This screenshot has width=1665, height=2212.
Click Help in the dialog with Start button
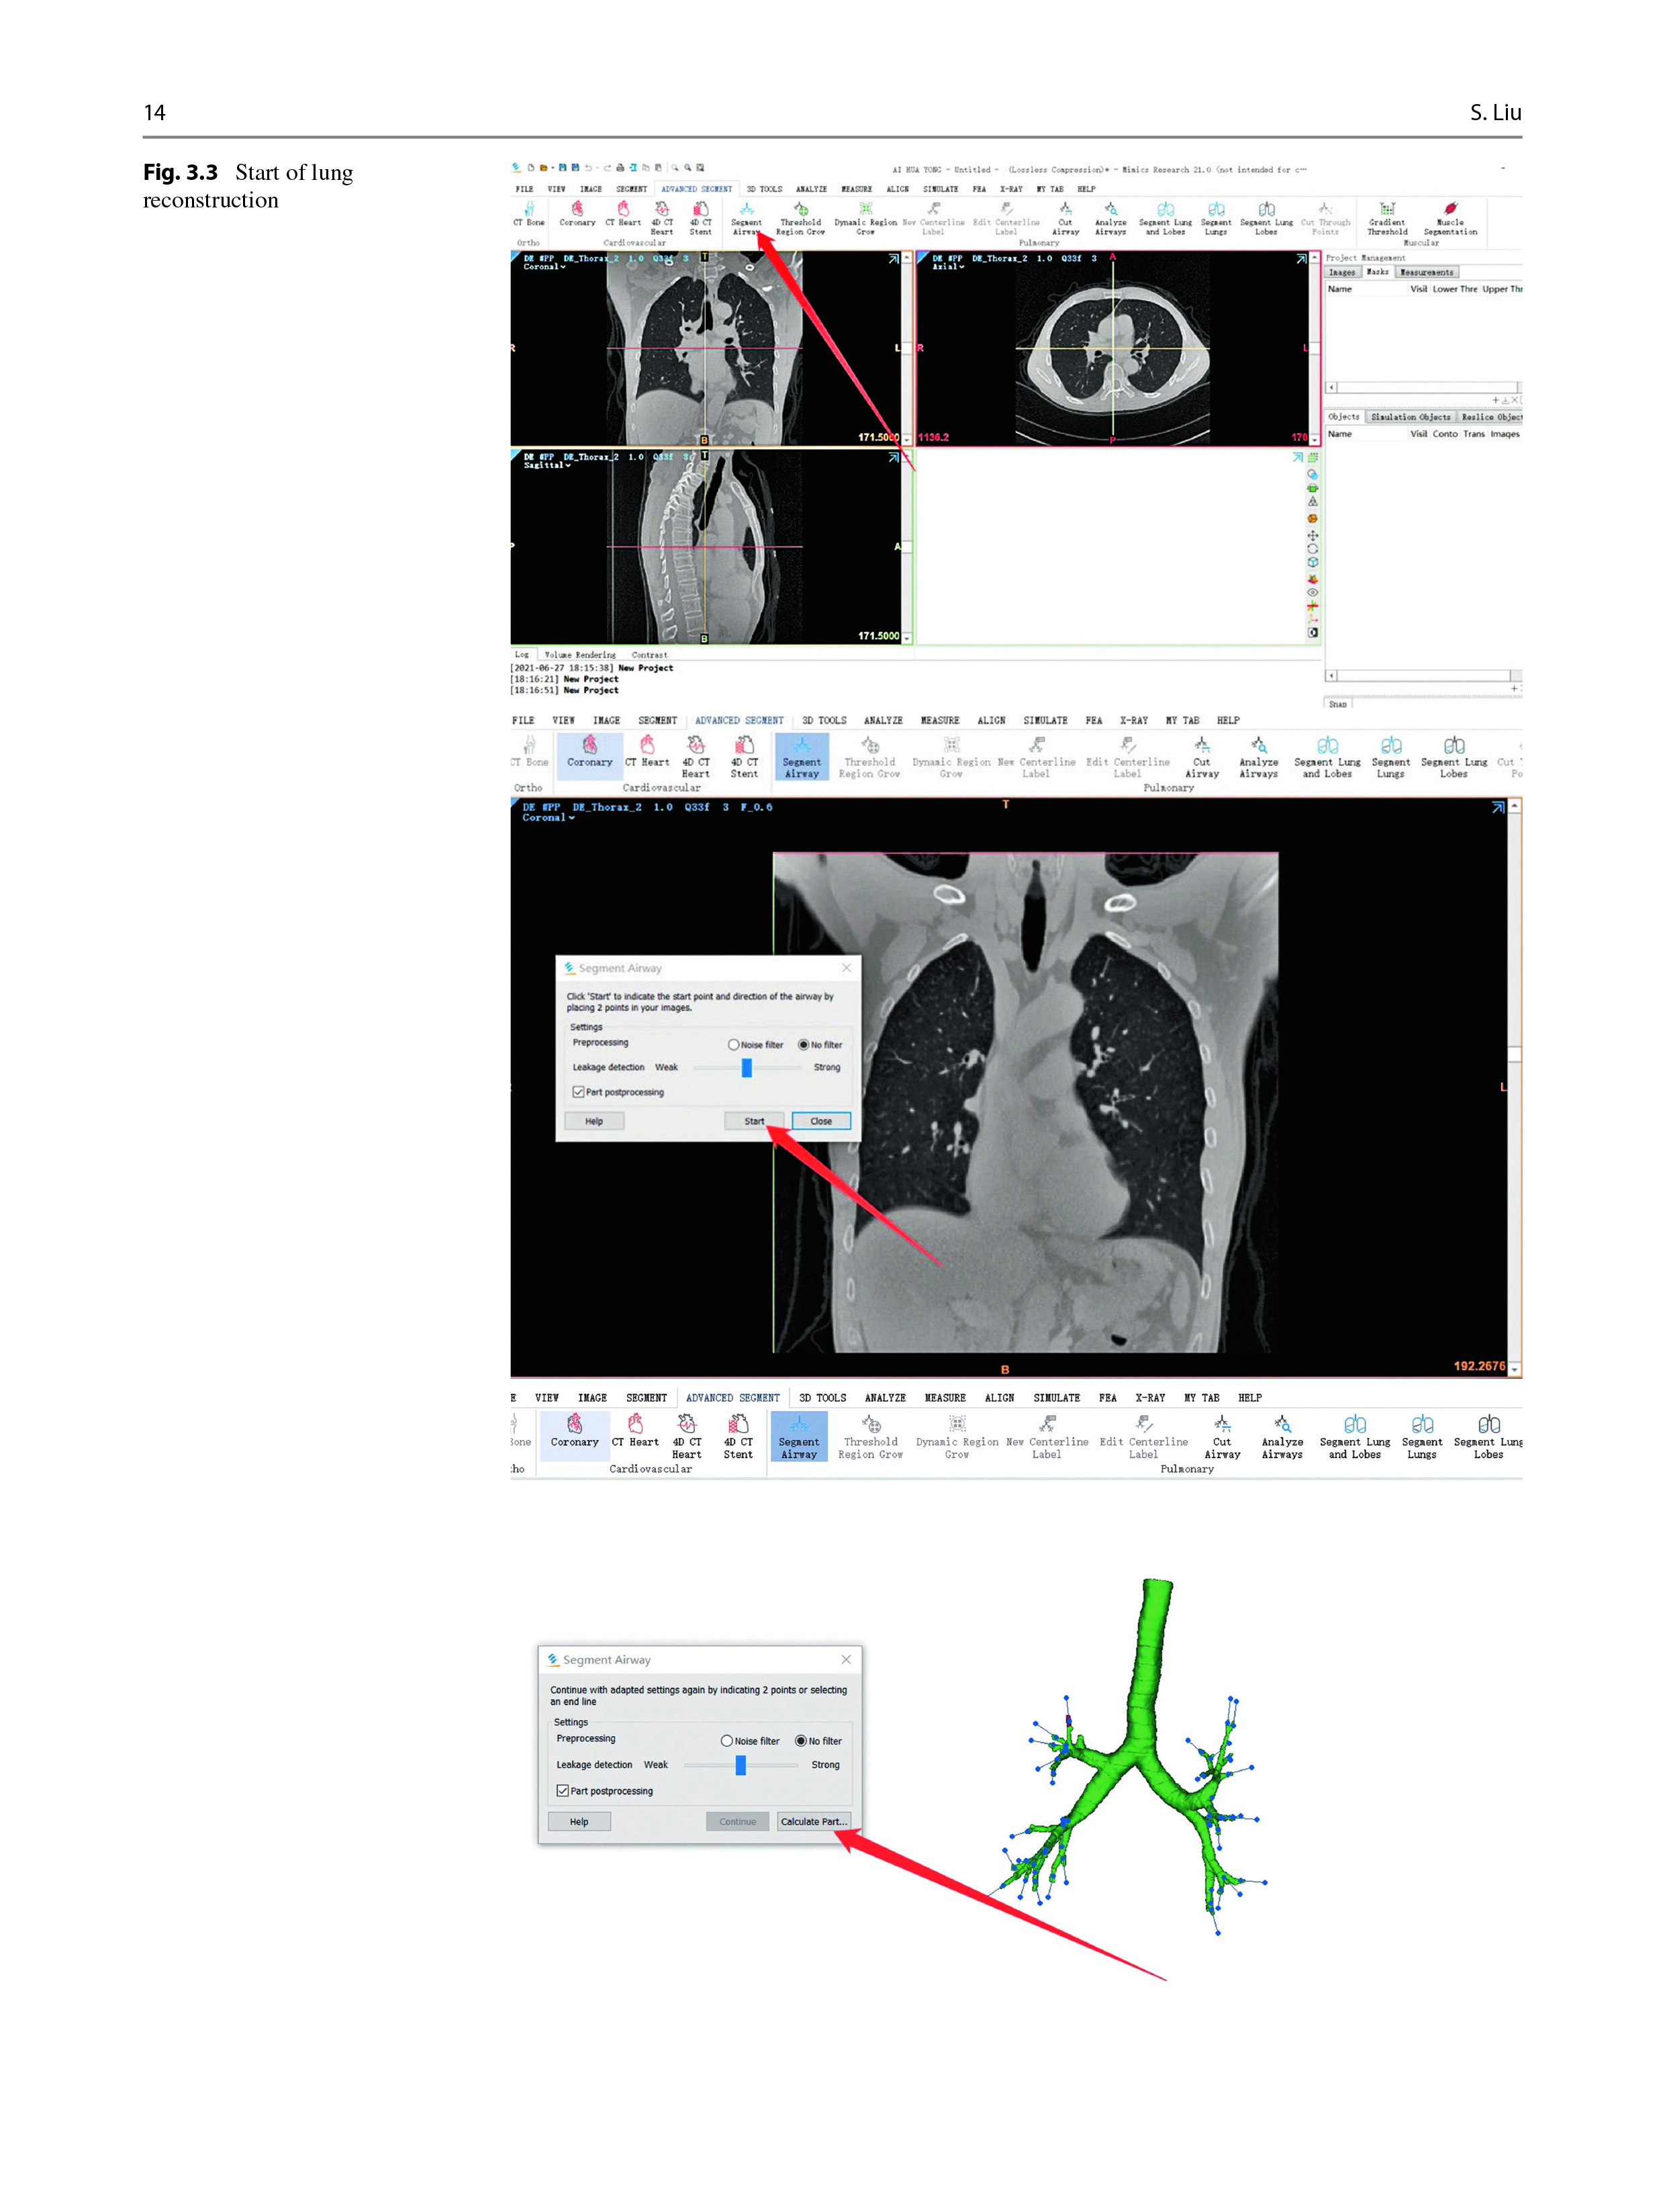(594, 1121)
